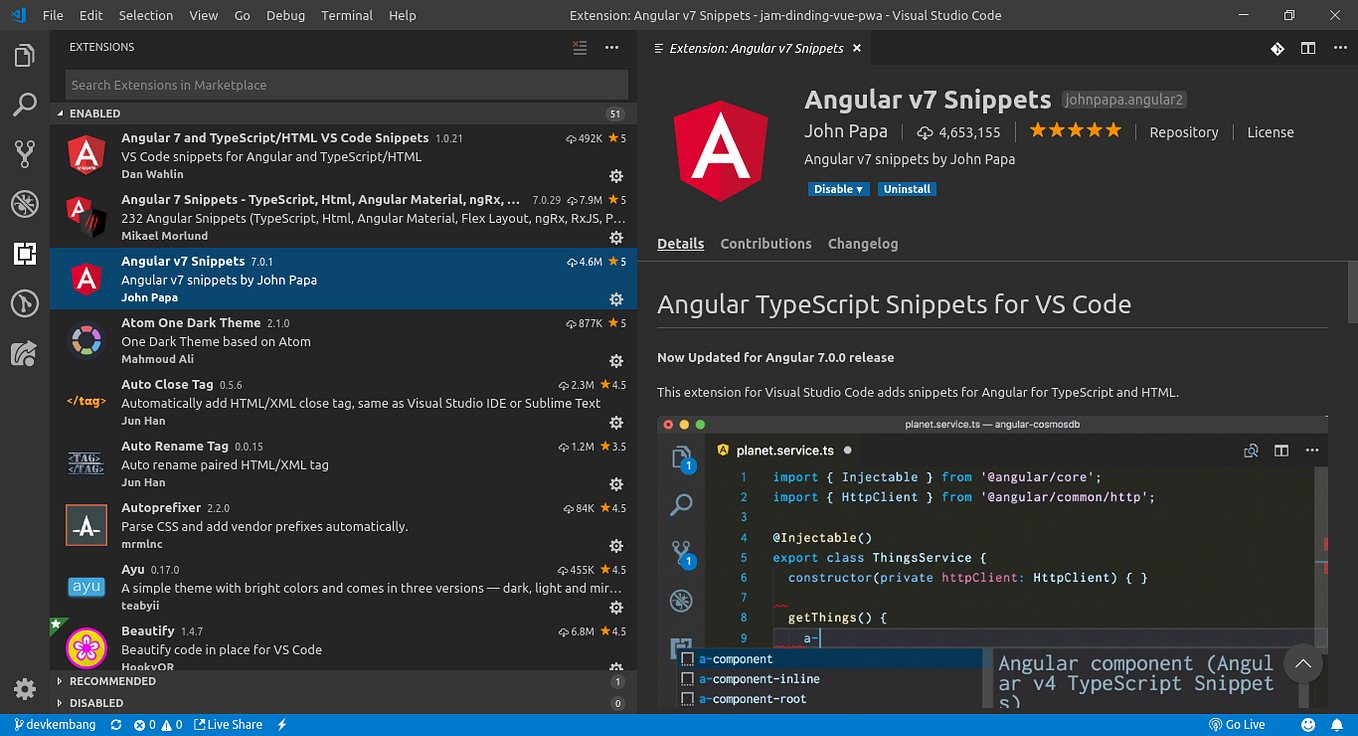The height and width of the screenshot is (736, 1358).
Task: Click the clear extension search results icon
Action: click(x=579, y=47)
